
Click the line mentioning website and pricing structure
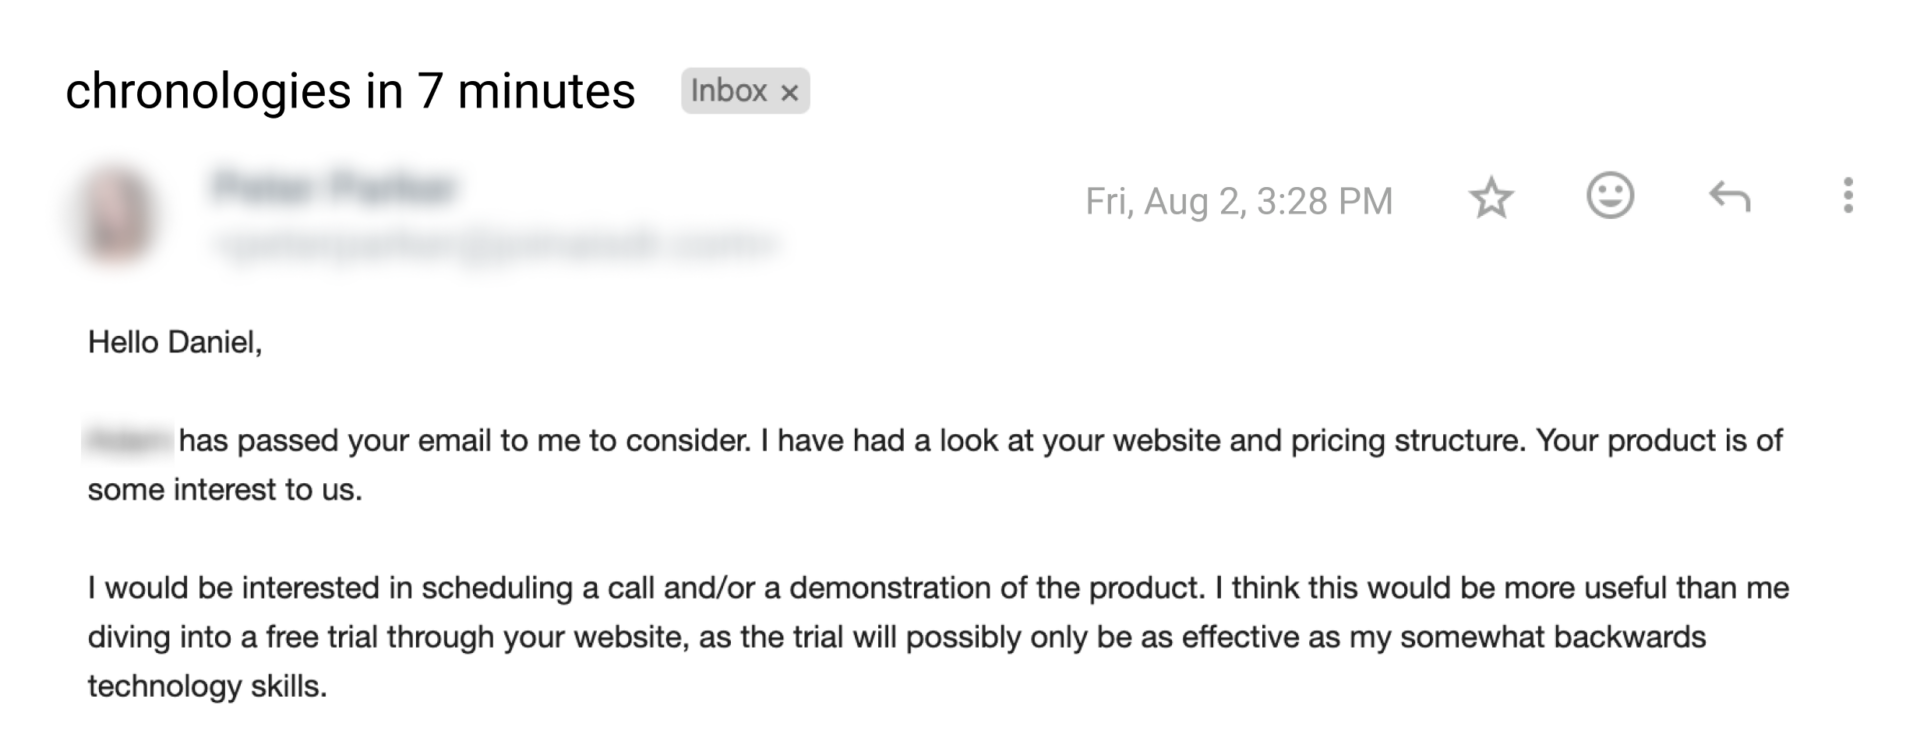point(980,441)
